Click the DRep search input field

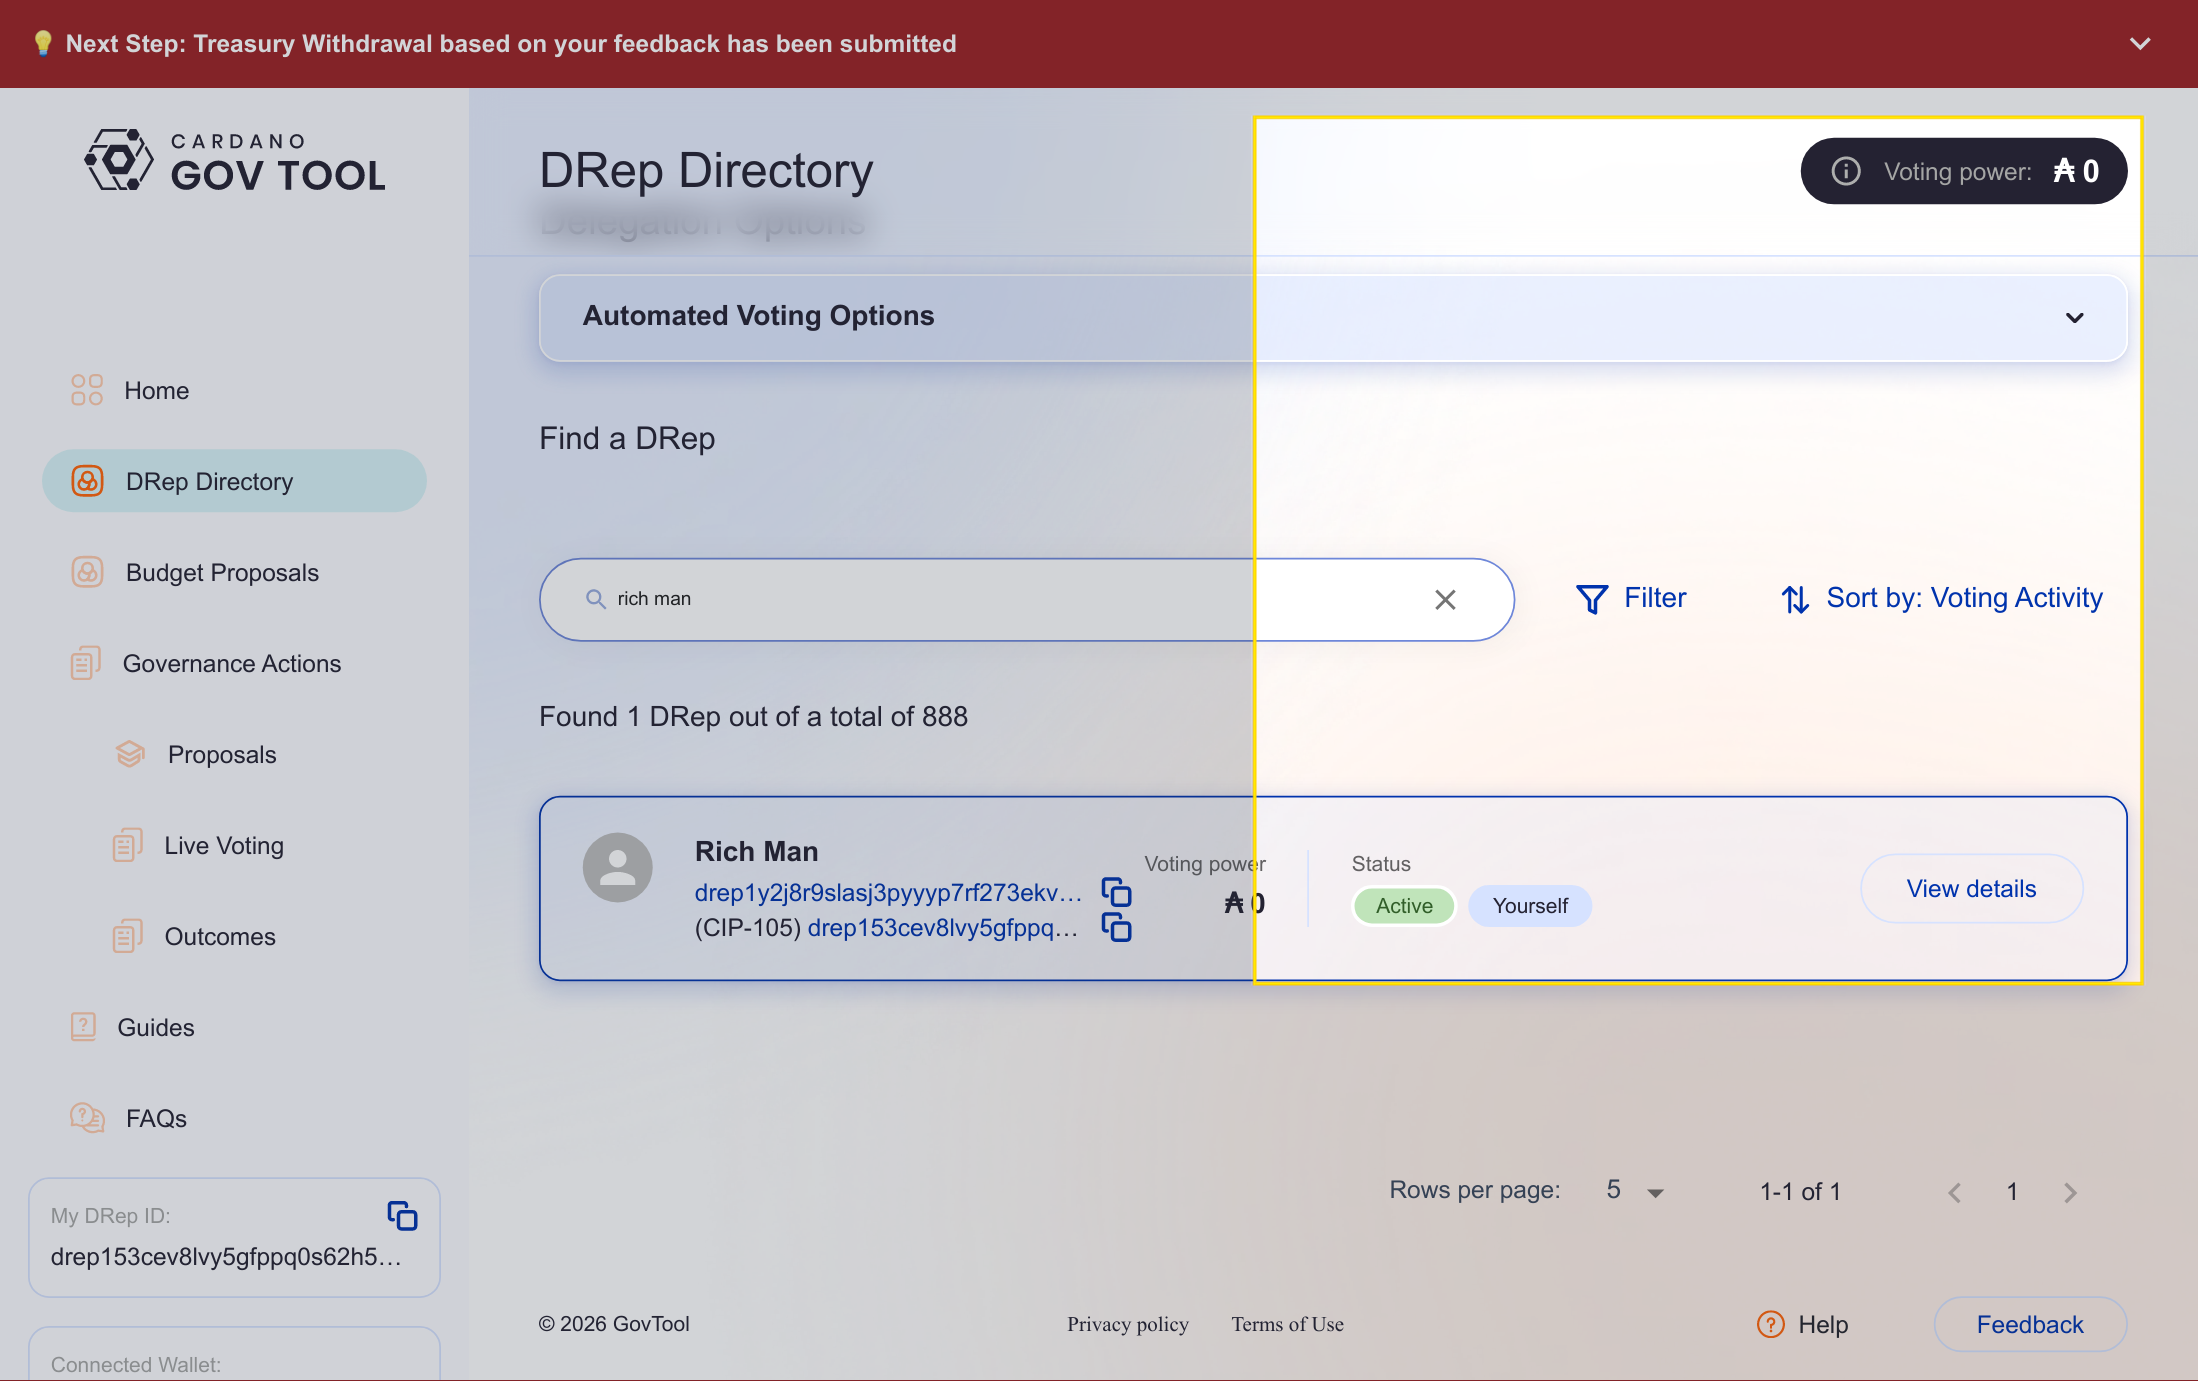1000,599
